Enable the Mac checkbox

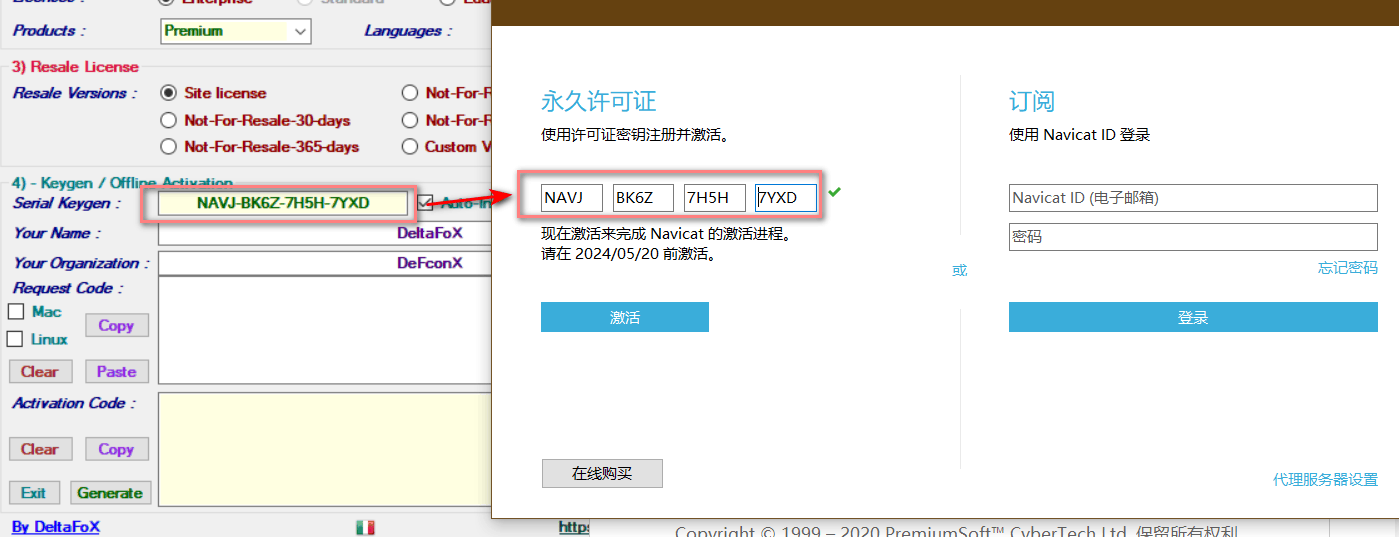16,312
